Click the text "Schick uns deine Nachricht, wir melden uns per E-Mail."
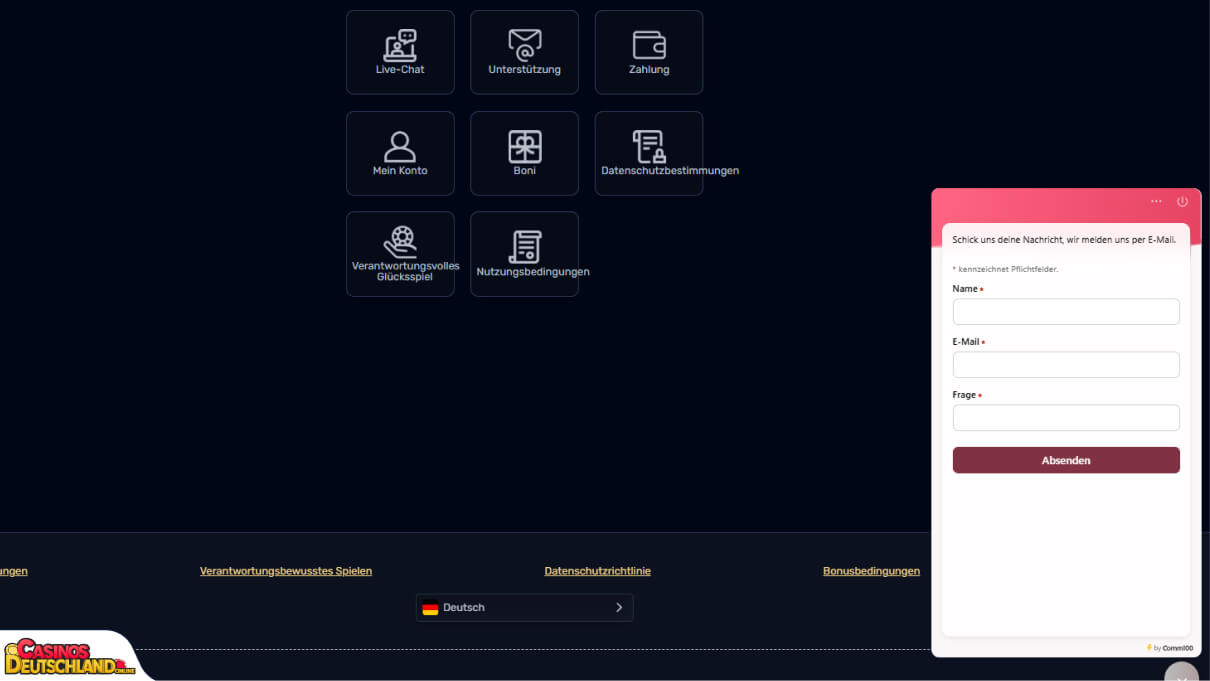Screen dimensions: 1210x681 click(x=1064, y=240)
